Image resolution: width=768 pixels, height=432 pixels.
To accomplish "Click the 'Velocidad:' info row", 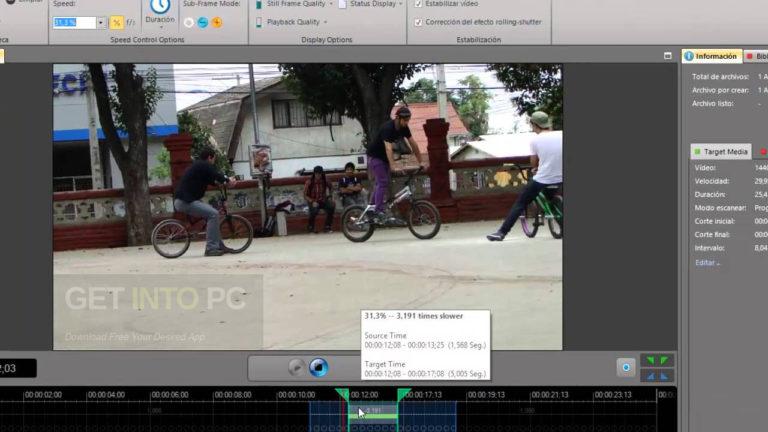I will (730, 181).
